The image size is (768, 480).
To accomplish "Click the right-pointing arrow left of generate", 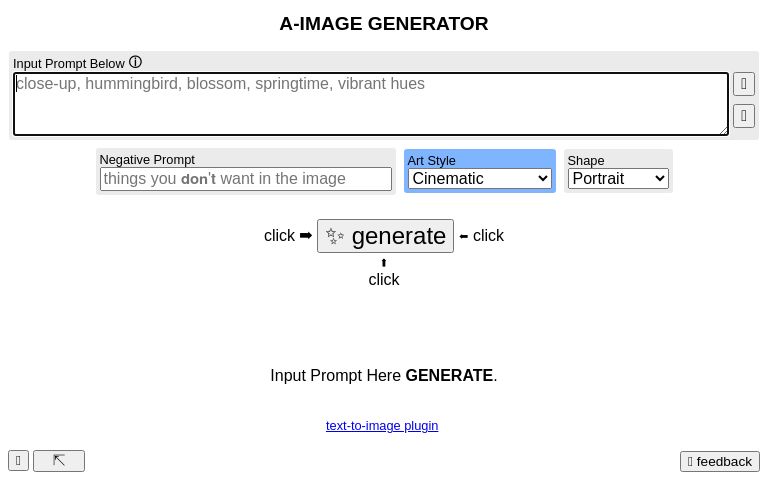I will (306, 236).
